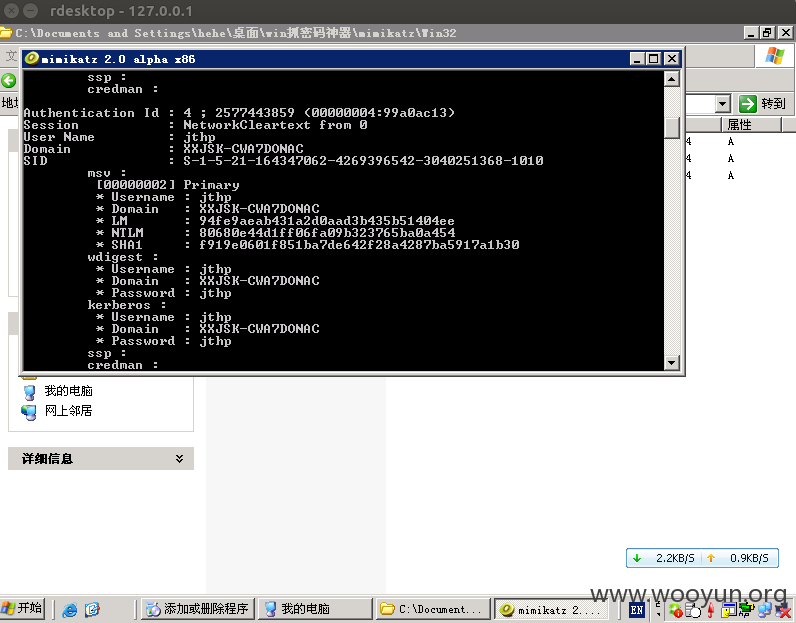Select mimikatz 2... taskbar button
This screenshot has width=796, height=623.
(x=551, y=608)
